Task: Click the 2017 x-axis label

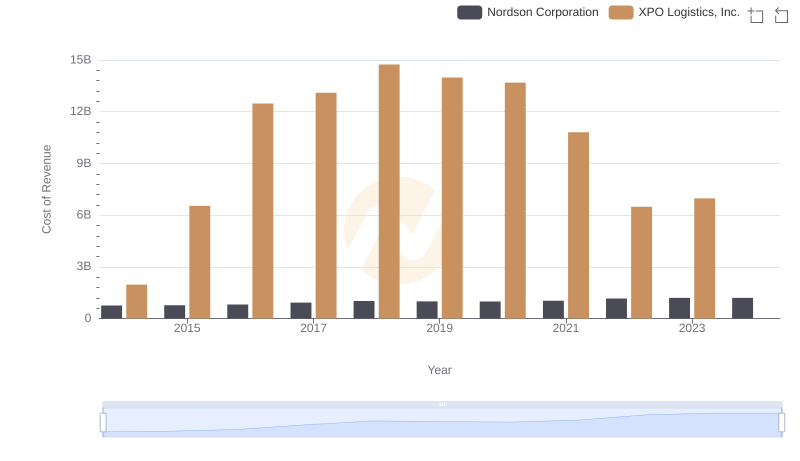Action: (x=313, y=328)
